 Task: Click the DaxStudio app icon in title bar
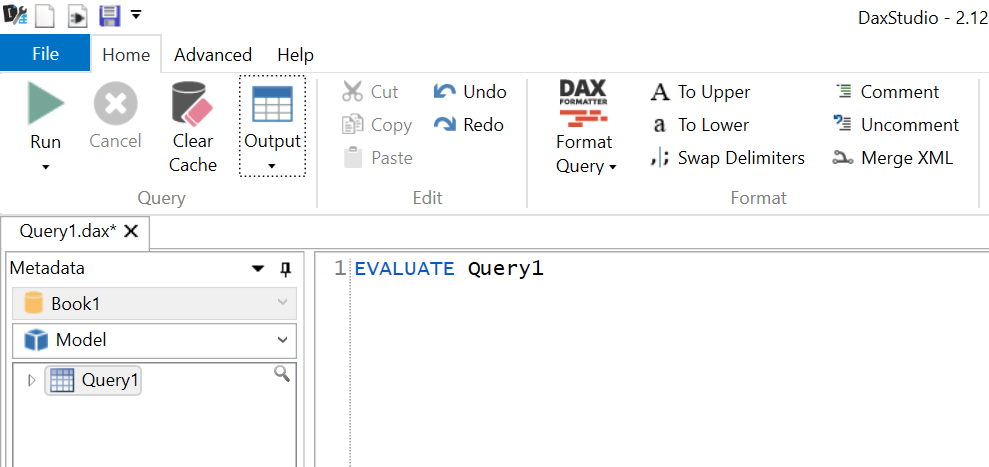[x=13, y=15]
